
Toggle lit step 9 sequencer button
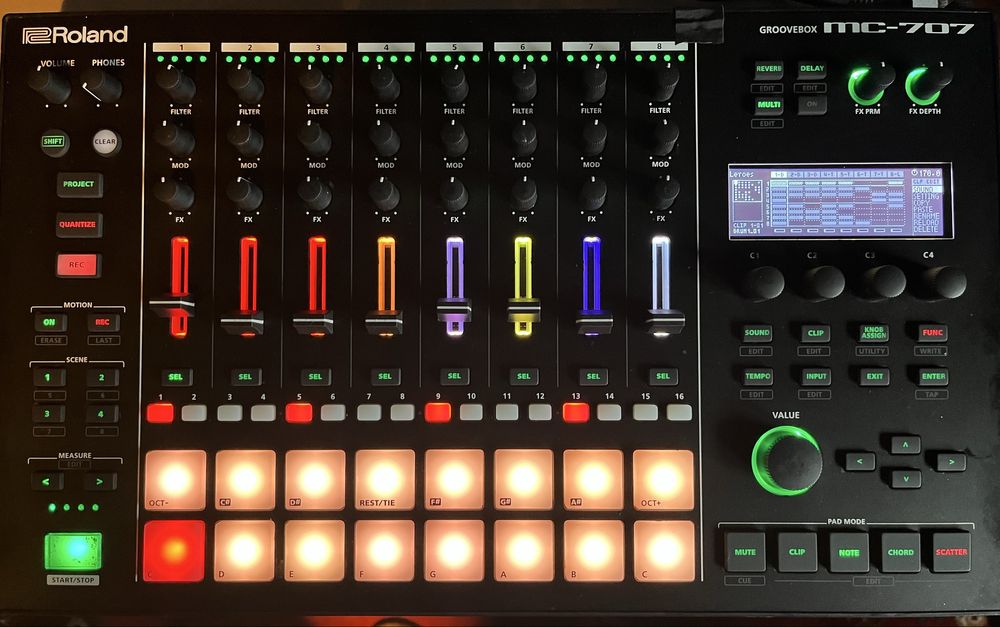[438, 412]
